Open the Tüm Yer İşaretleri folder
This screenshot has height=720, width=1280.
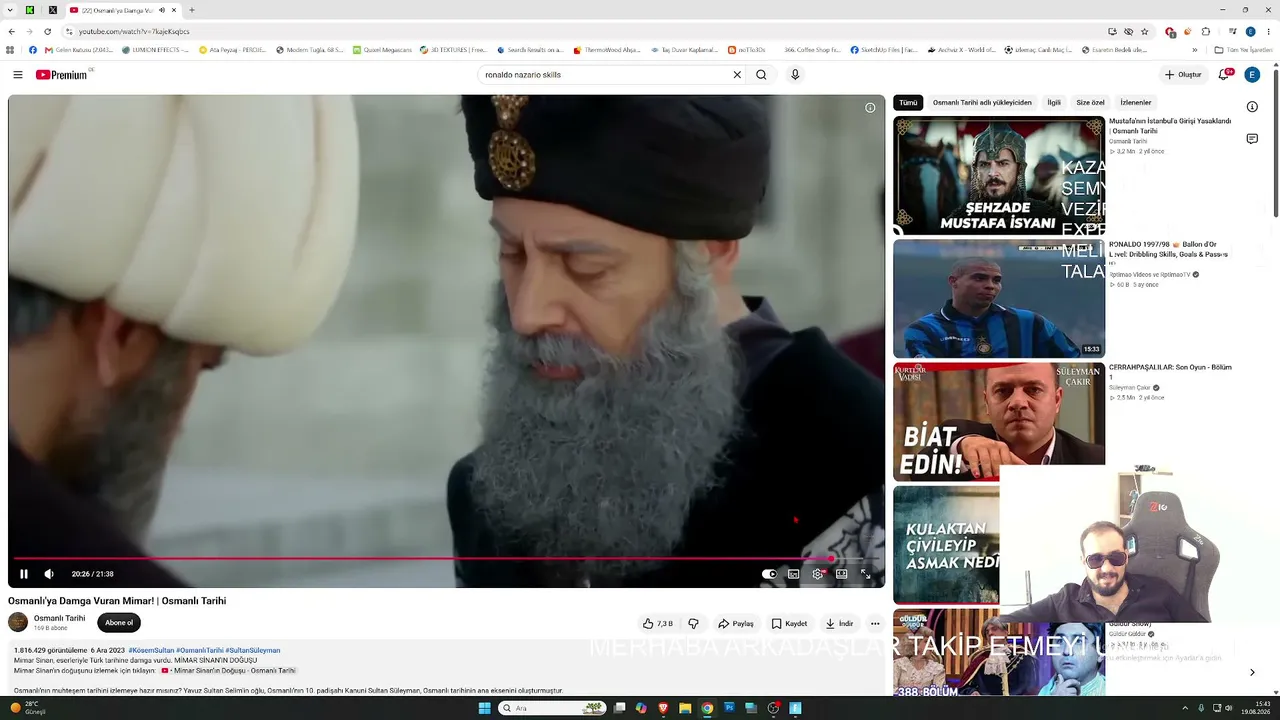click(1243, 50)
